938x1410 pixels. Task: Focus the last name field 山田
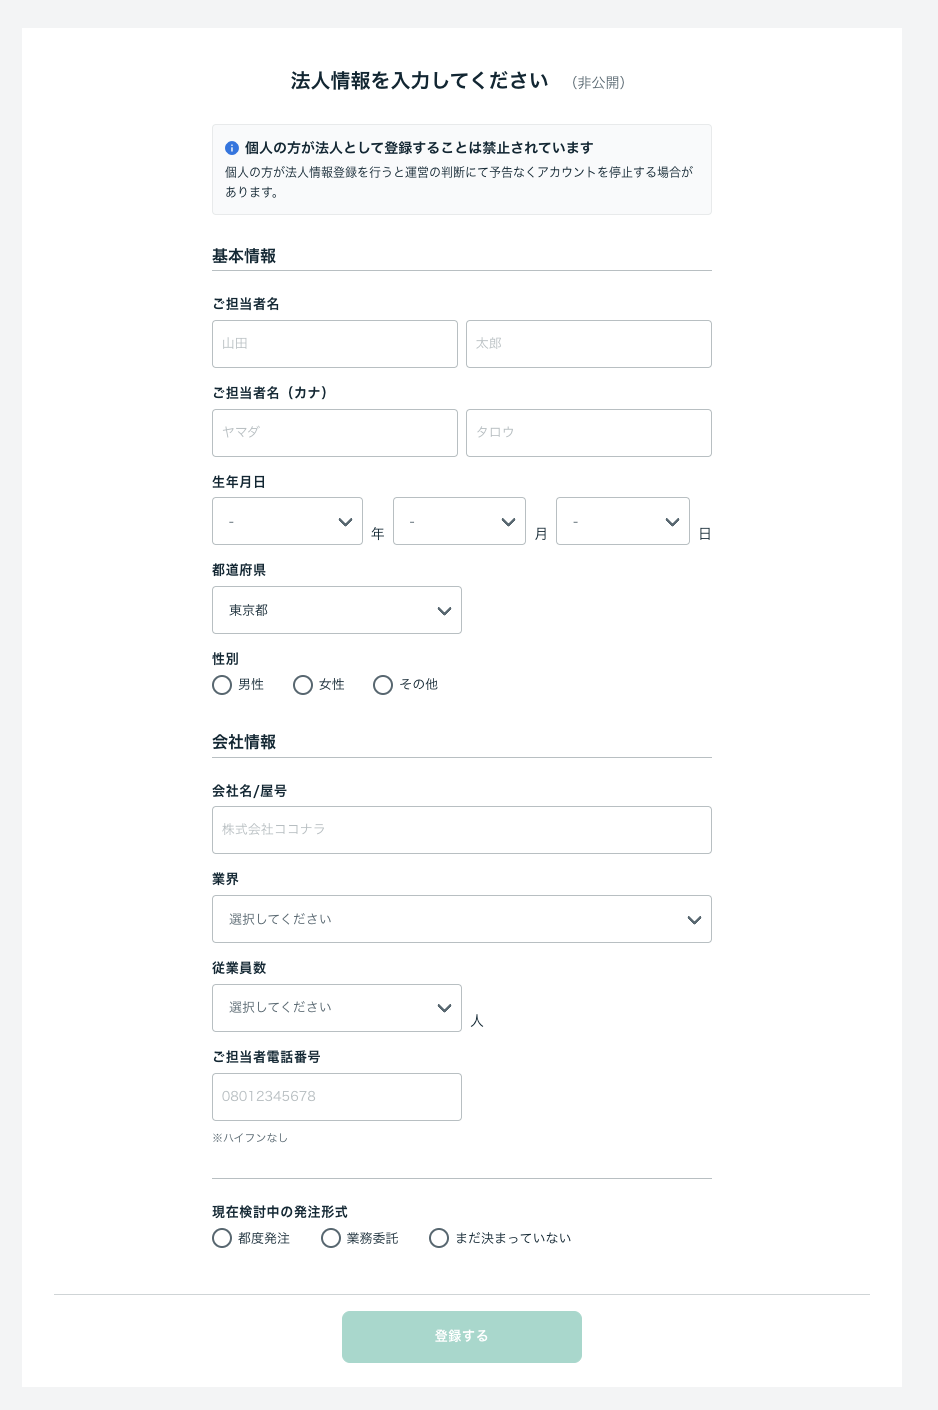click(335, 344)
